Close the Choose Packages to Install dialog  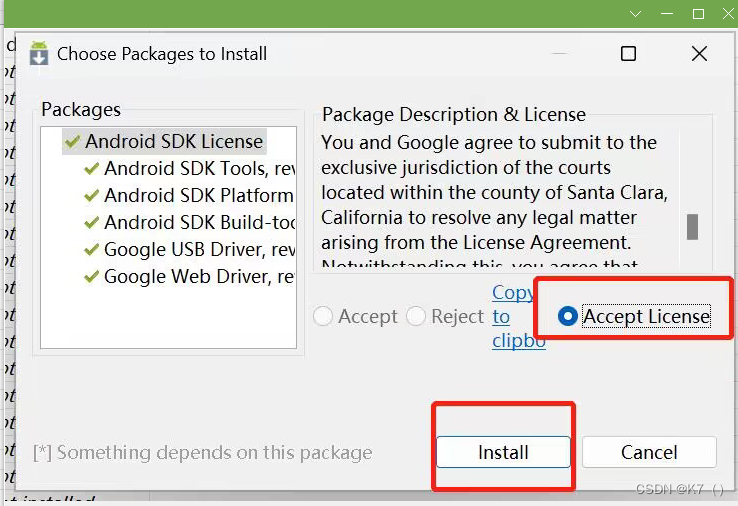(699, 54)
